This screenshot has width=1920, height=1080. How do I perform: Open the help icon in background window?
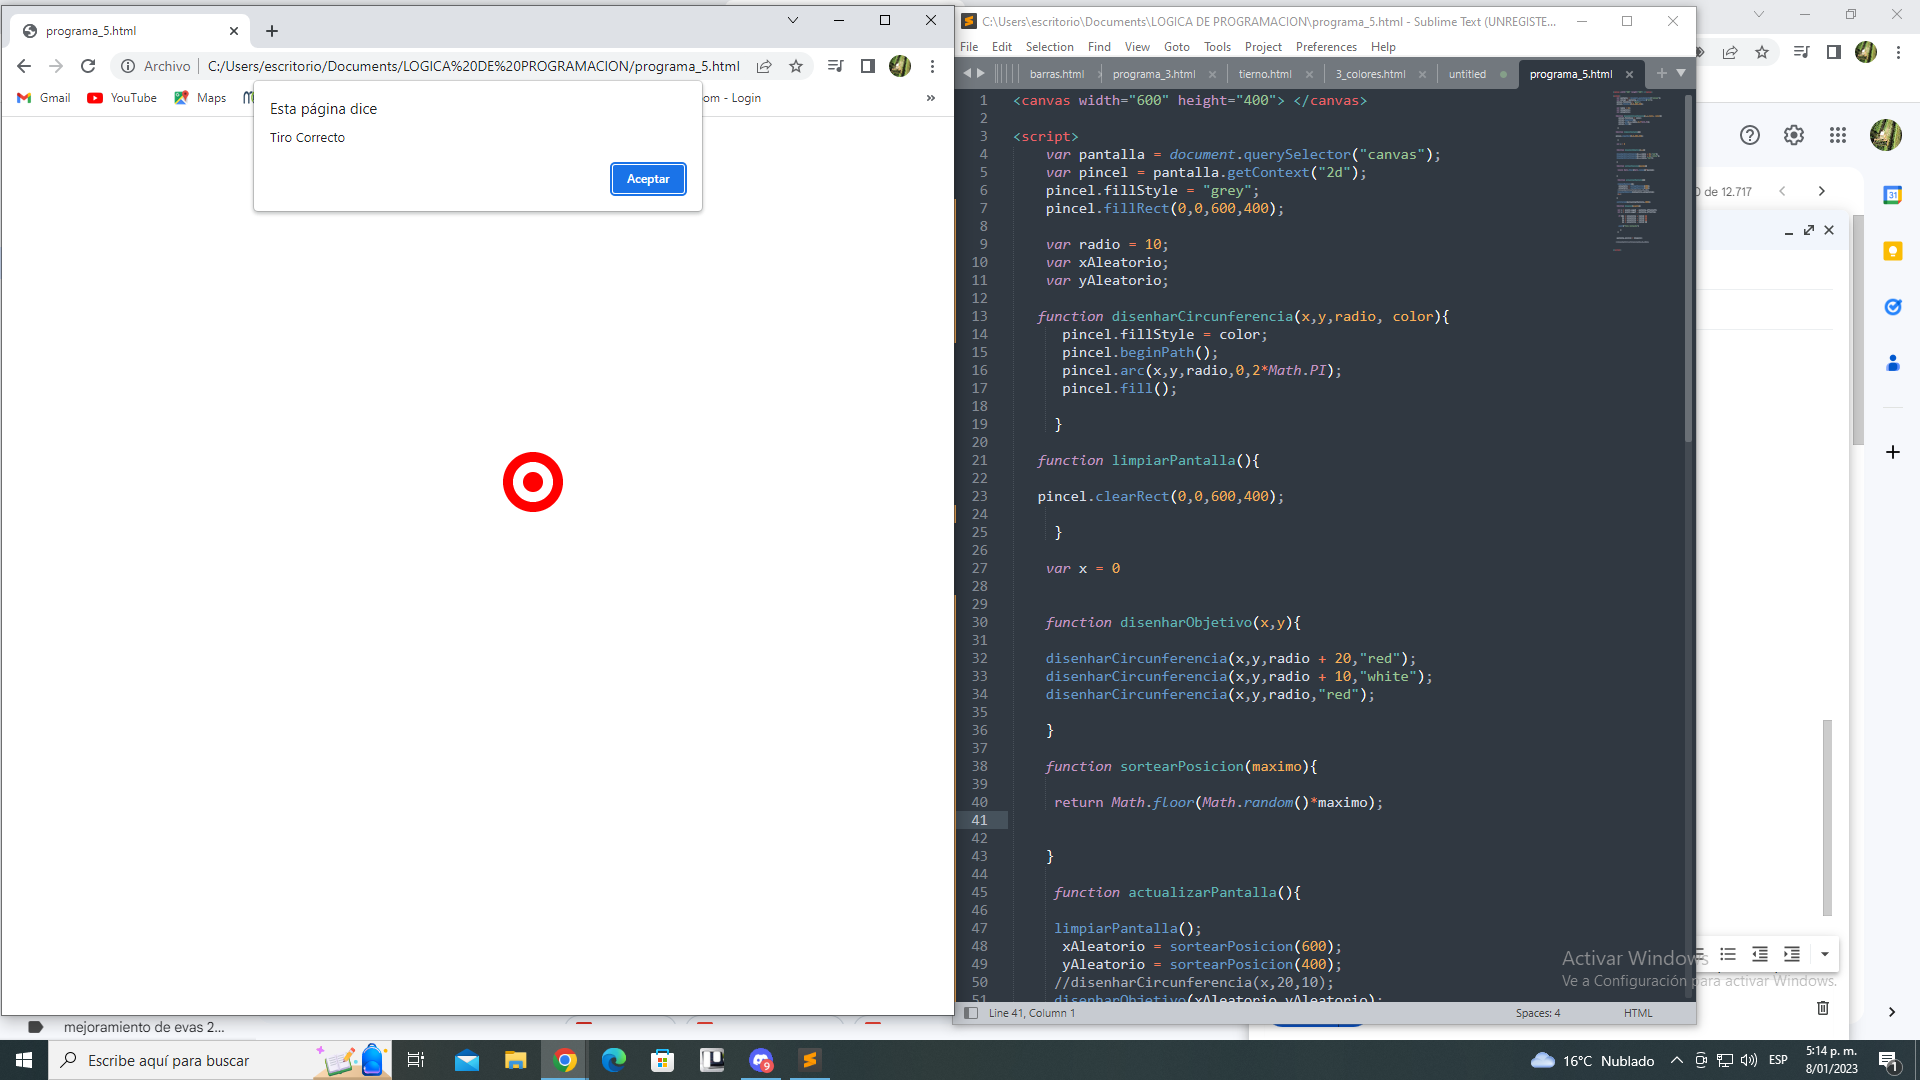[1750, 135]
